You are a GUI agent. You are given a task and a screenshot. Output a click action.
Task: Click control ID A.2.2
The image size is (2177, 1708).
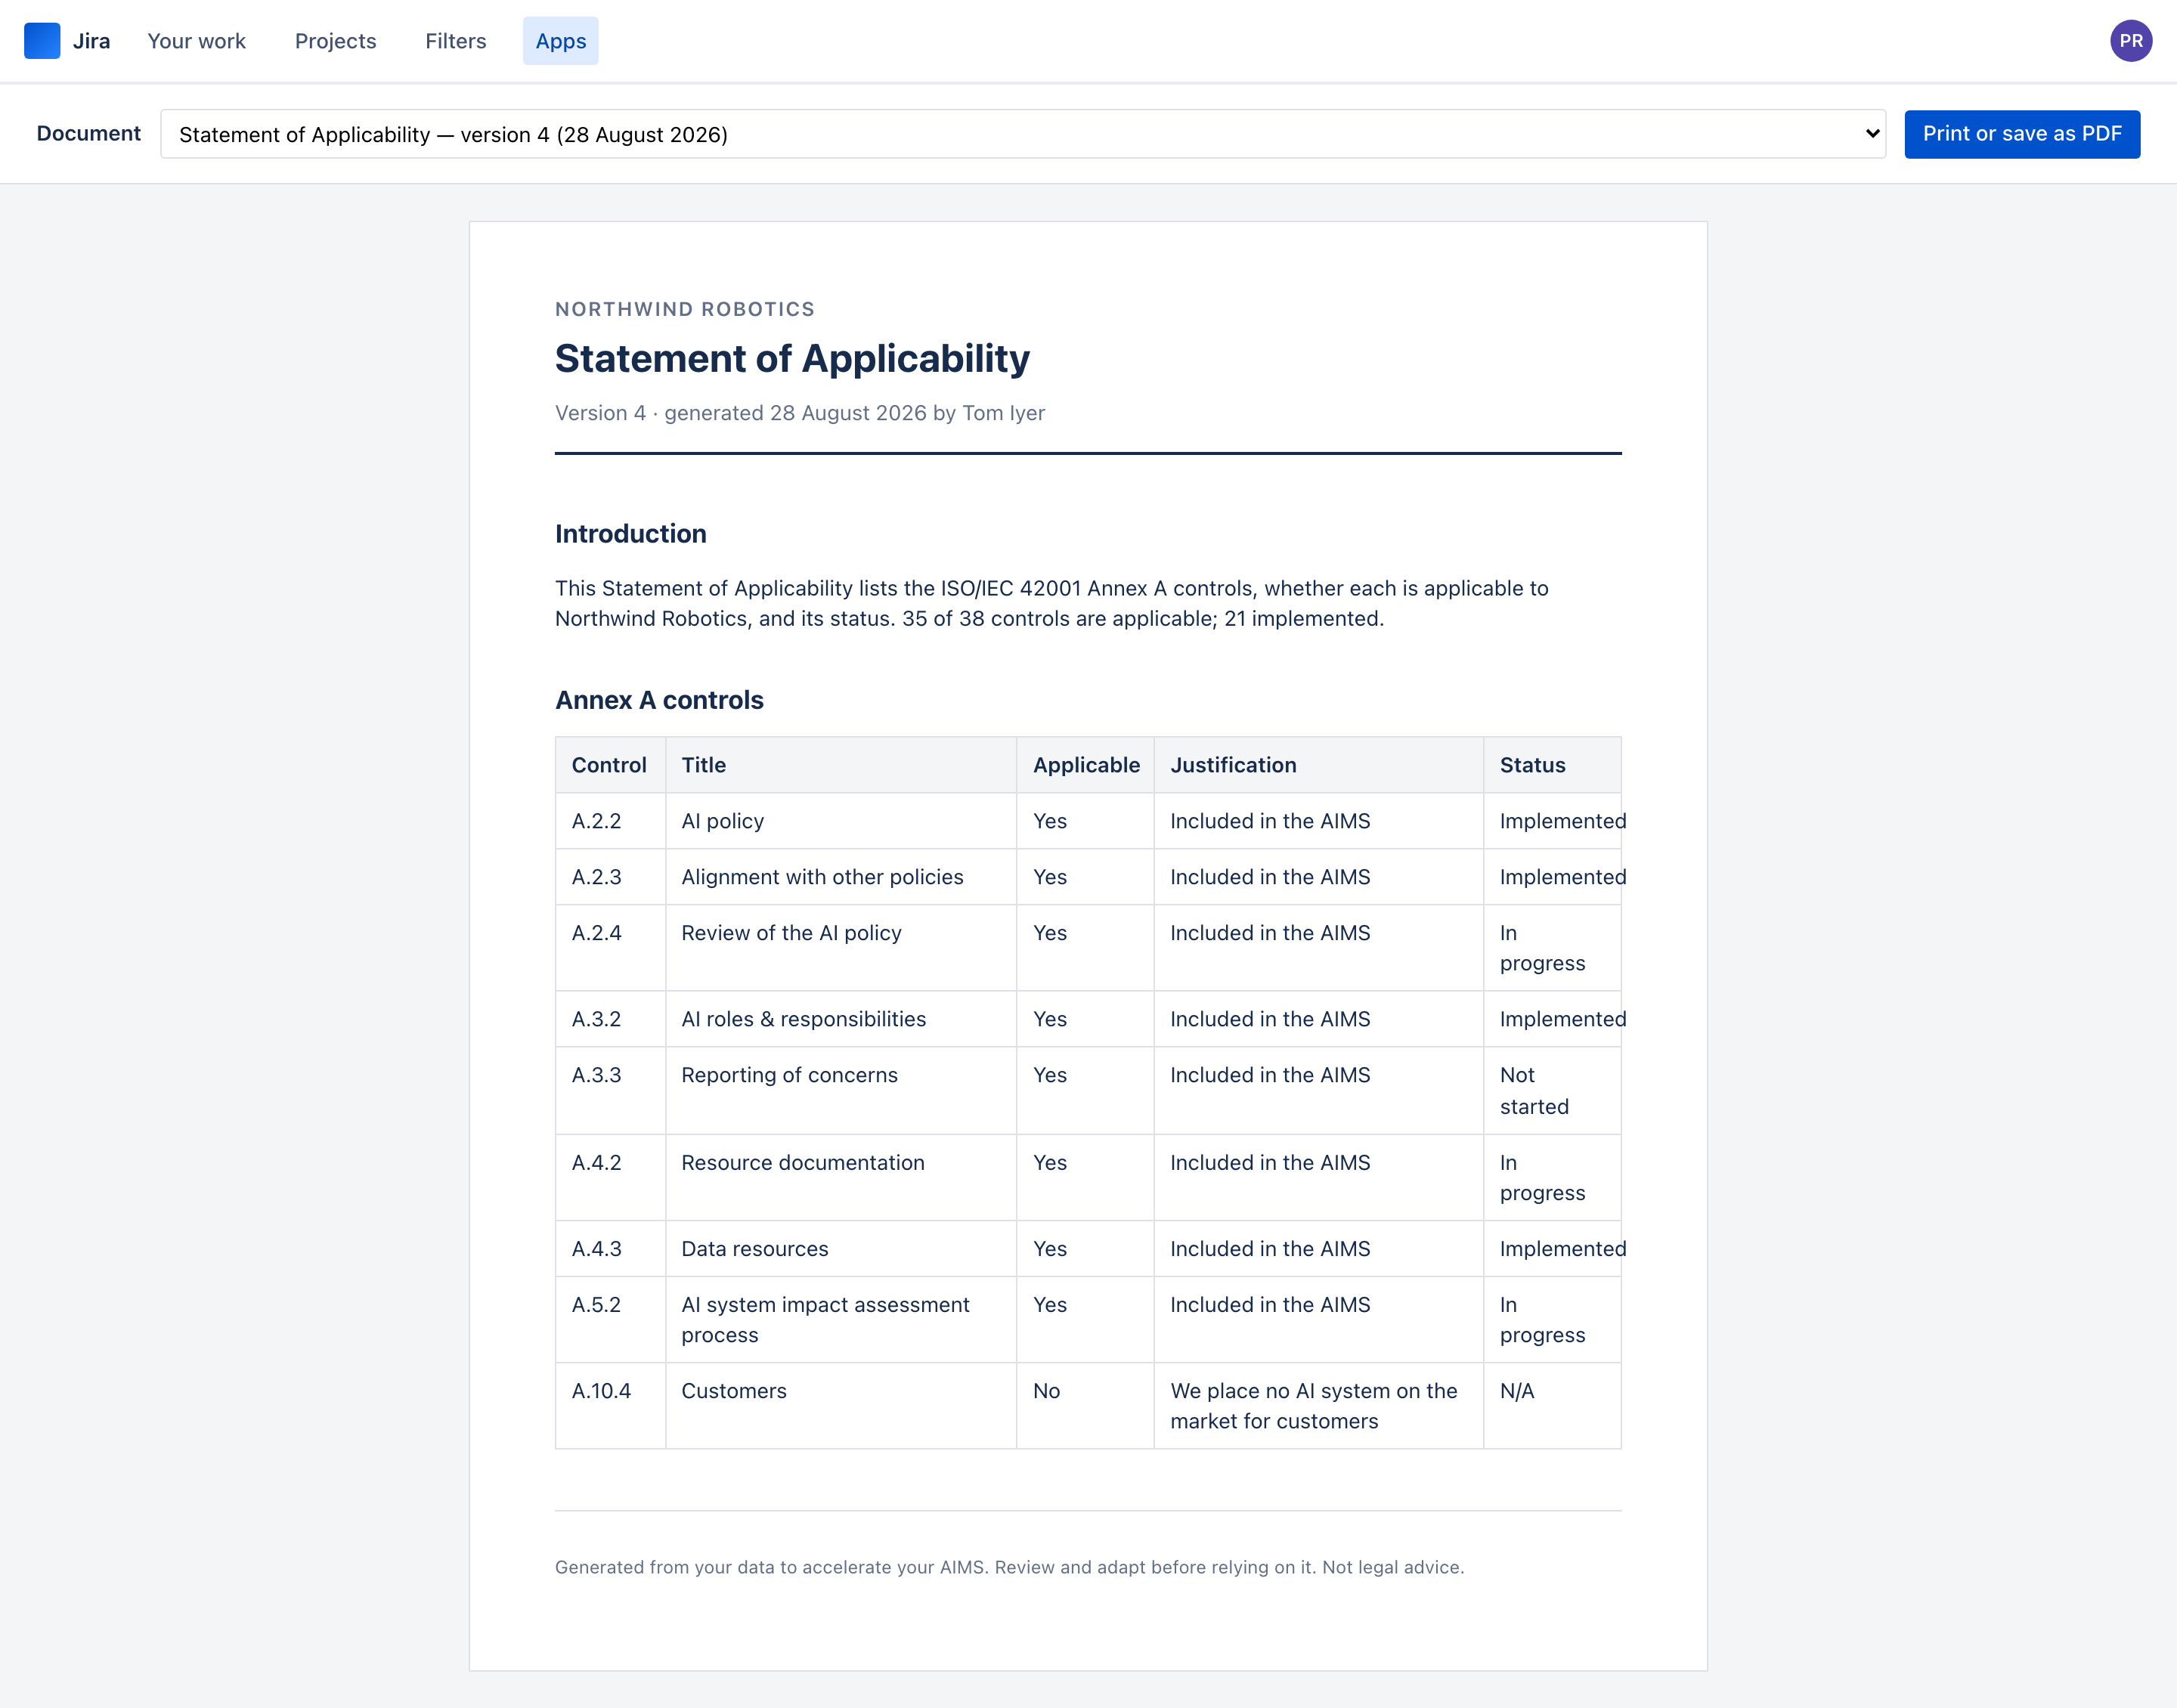click(596, 821)
